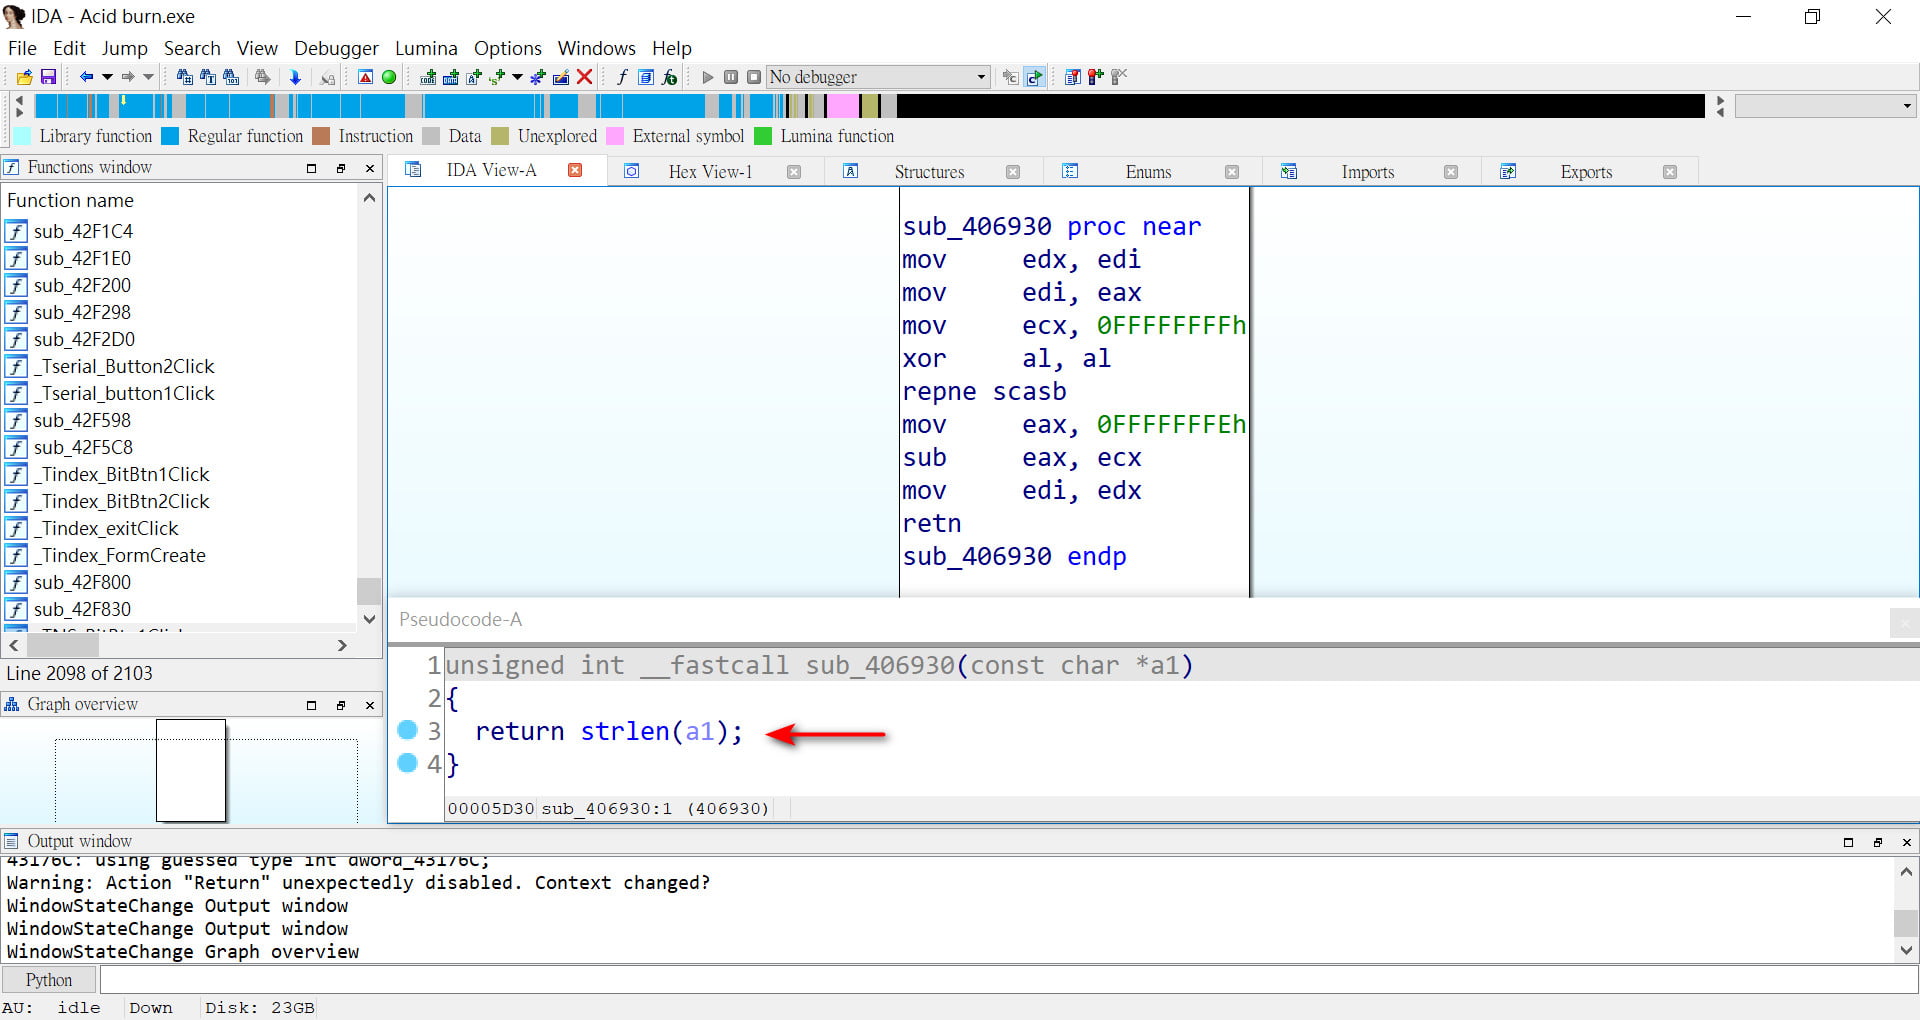Click the italic f function icon
The height and width of the screenshot is (1020, 1920).
pos(622,77)
